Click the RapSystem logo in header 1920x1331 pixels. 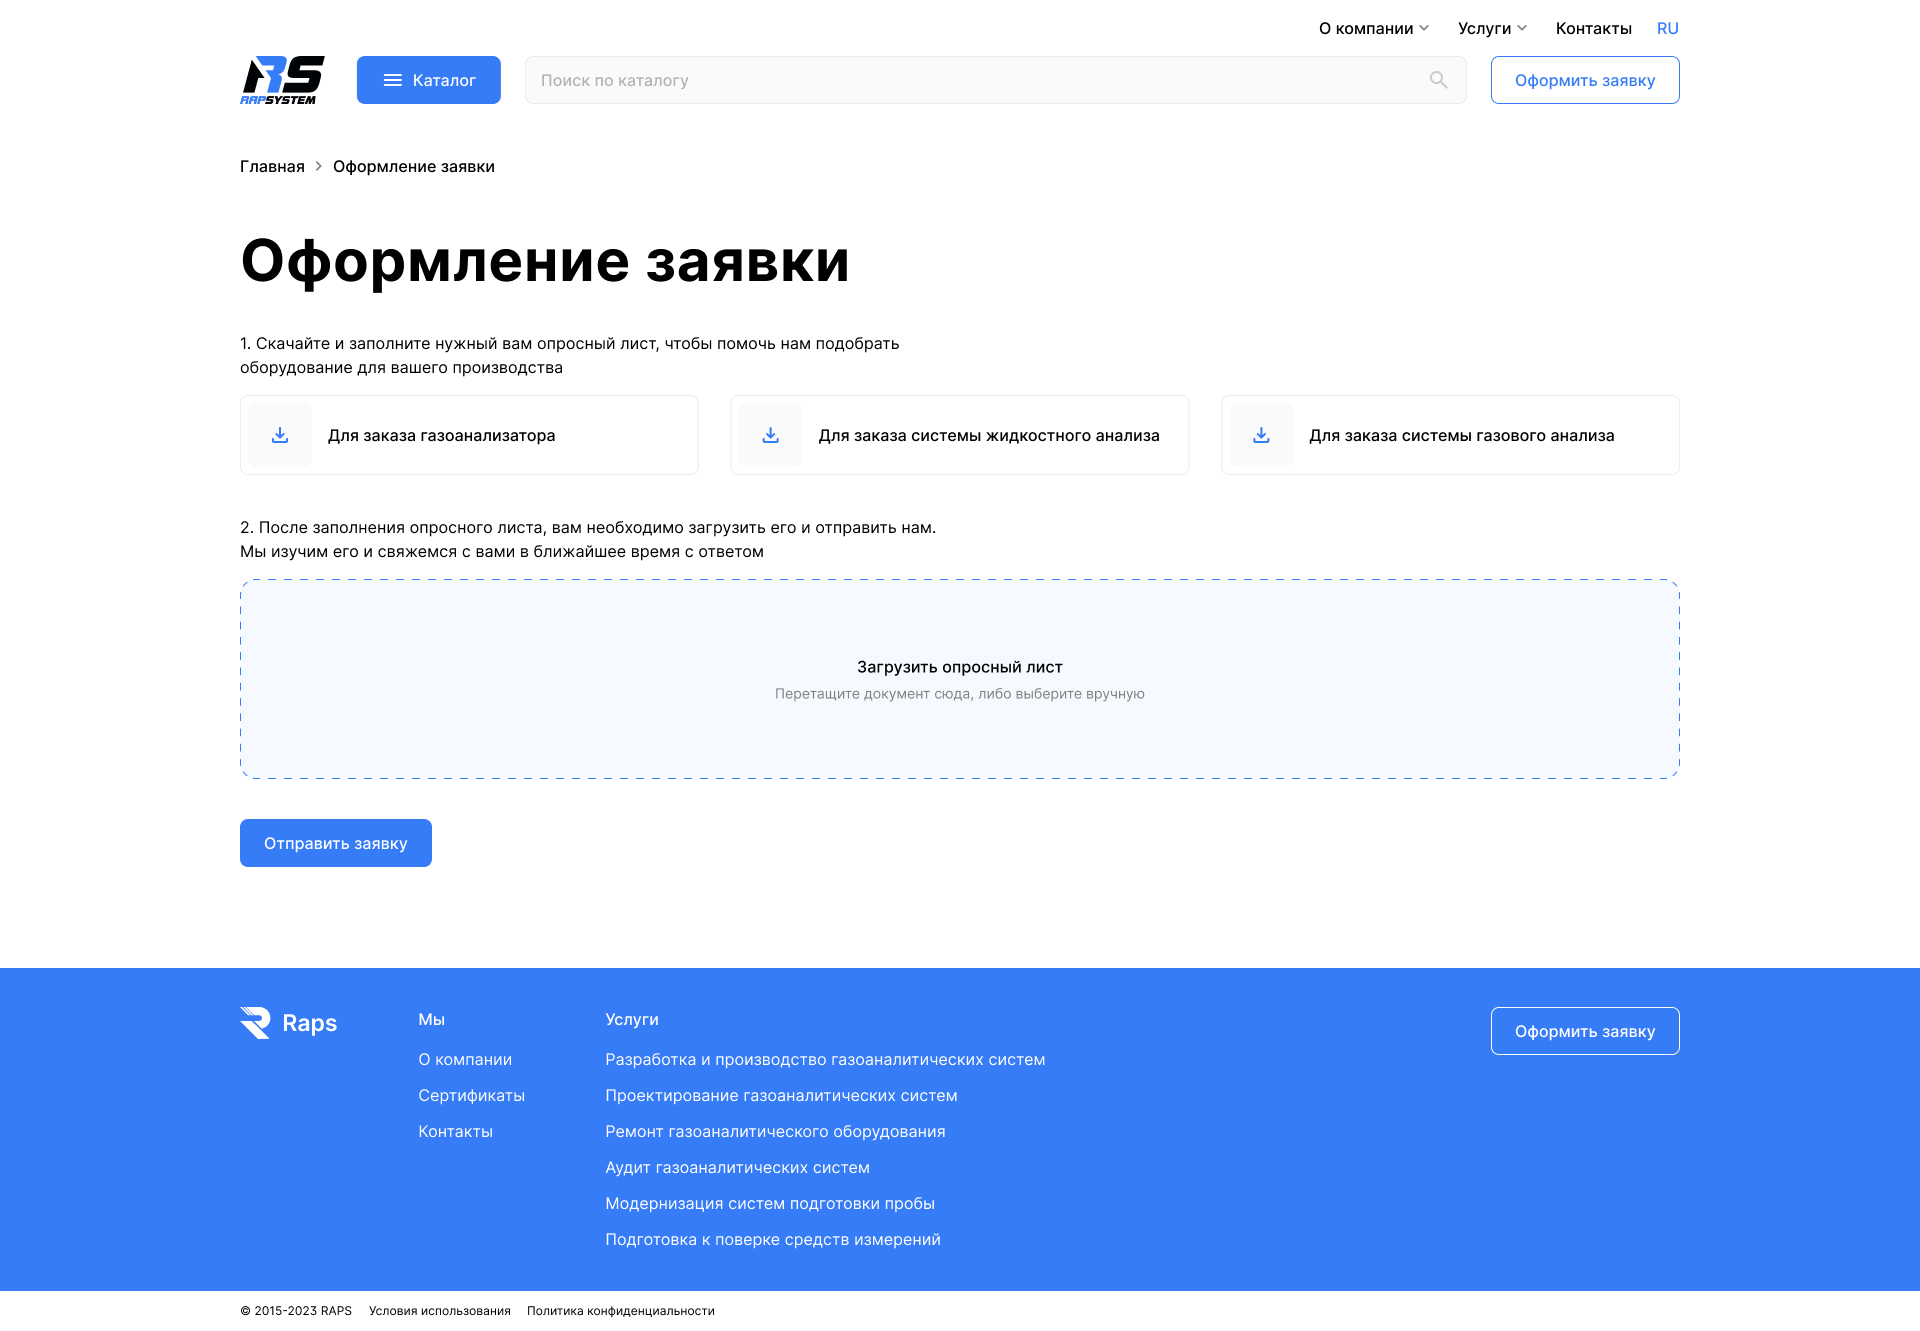(x=282, y=80)
